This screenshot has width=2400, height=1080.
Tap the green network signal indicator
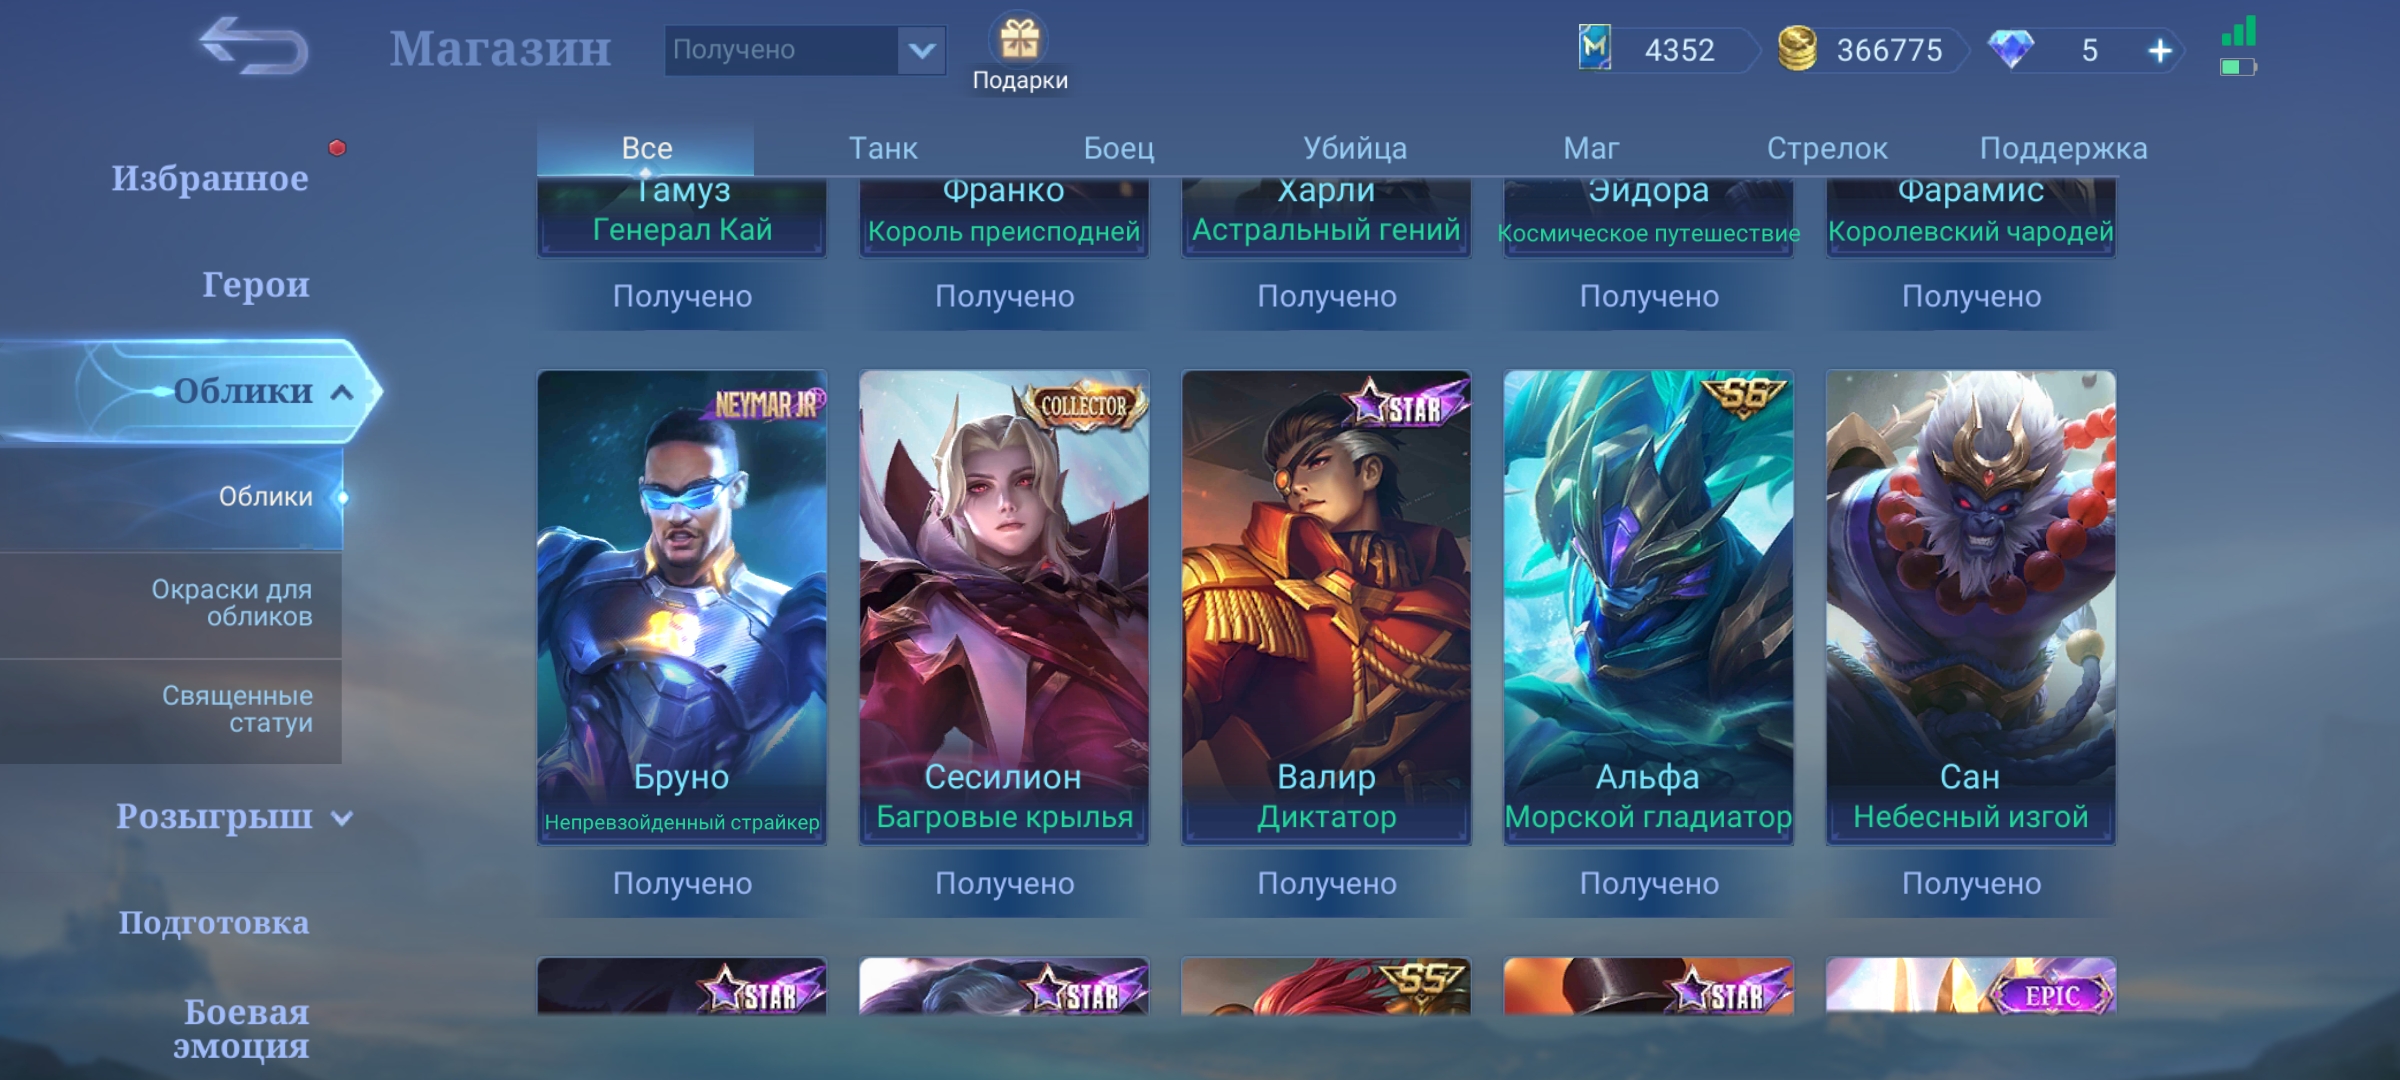[x=2239, y=31]
